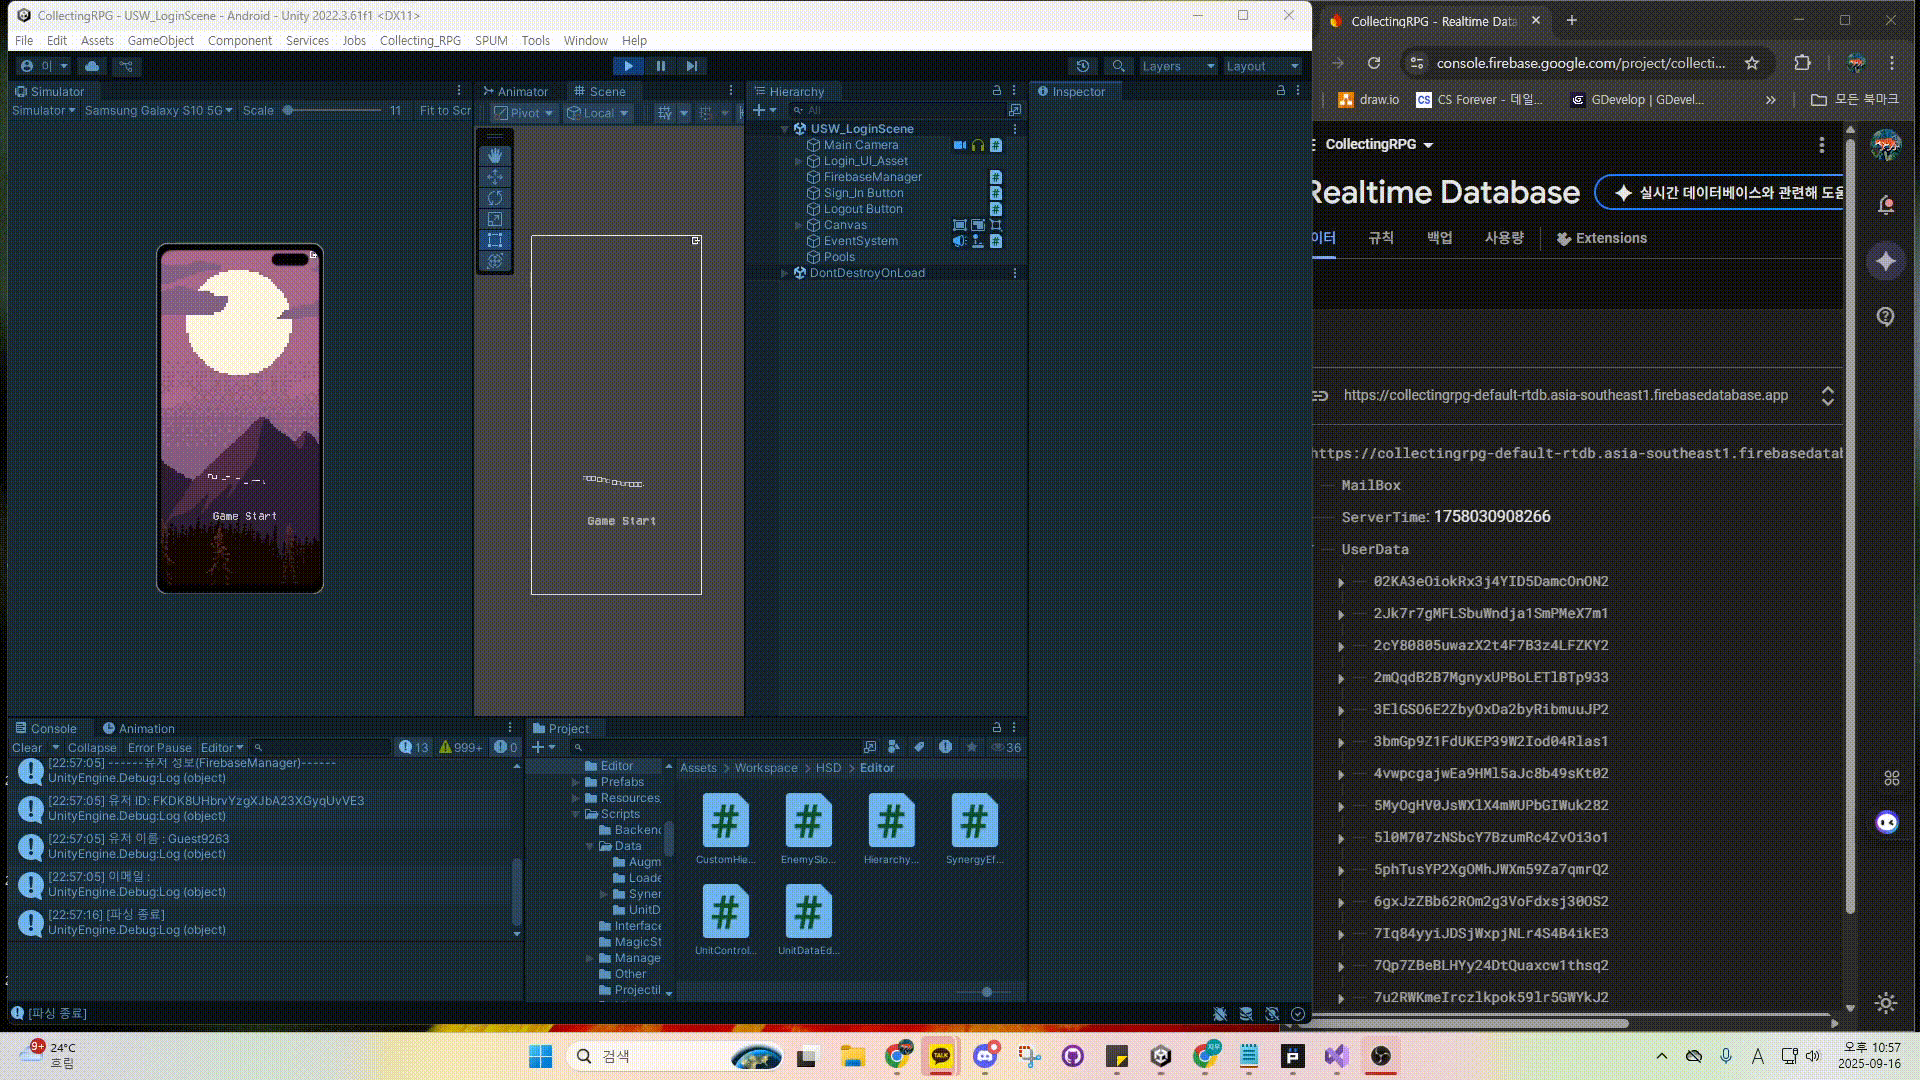Toggle Error Pause in Console
The width and height of the screenshot is (1920, 1080).
(159, 748)
